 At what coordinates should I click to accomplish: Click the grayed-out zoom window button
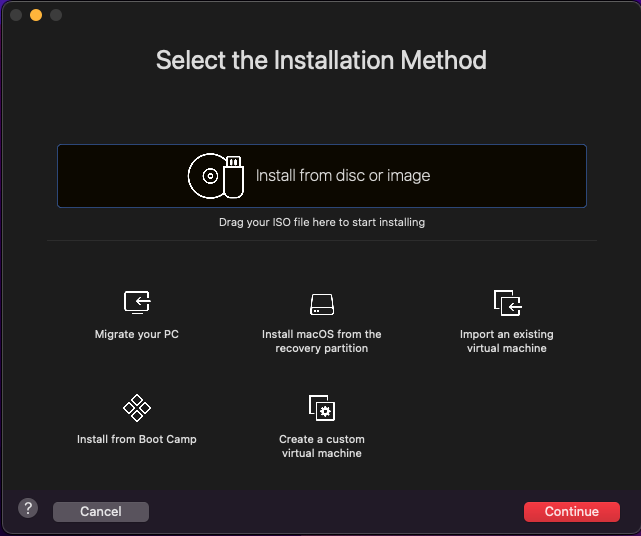56,15
